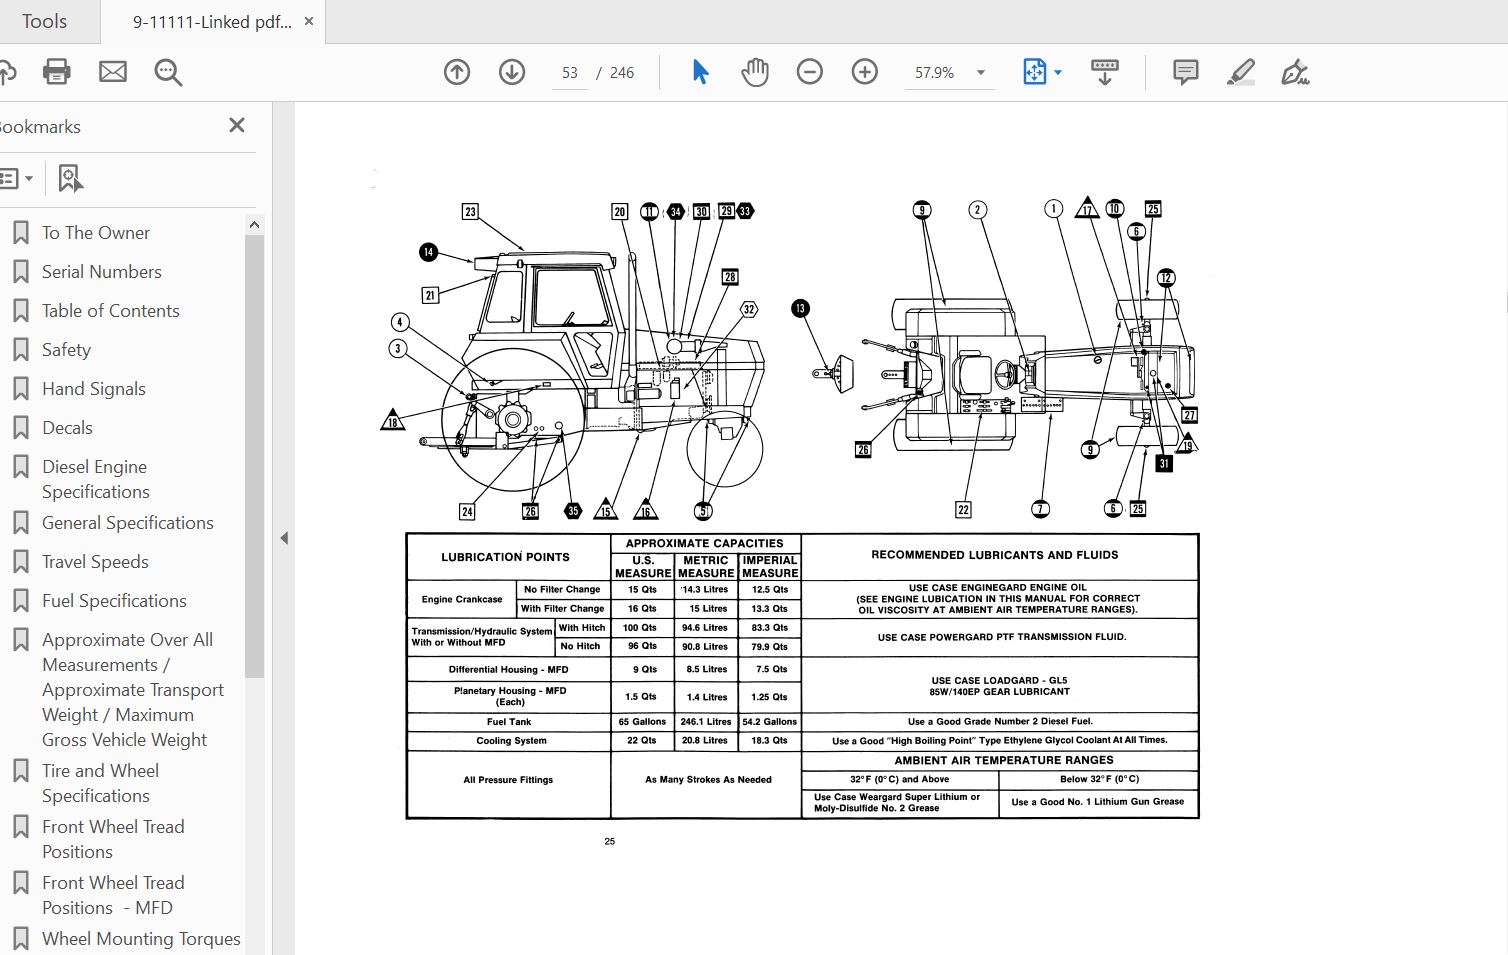Screen dimensions: 1508x955
Task: Open the Safety bookmark
Action: tap(66, 350)
